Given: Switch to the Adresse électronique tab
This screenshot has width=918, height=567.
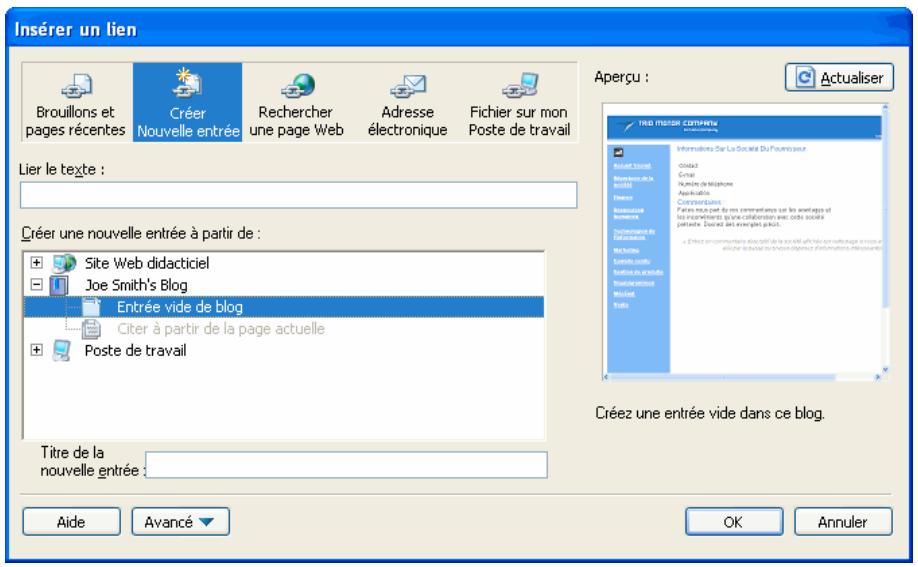Looking at the screenshot, I should pyautogui.click(x=407, y=103).
